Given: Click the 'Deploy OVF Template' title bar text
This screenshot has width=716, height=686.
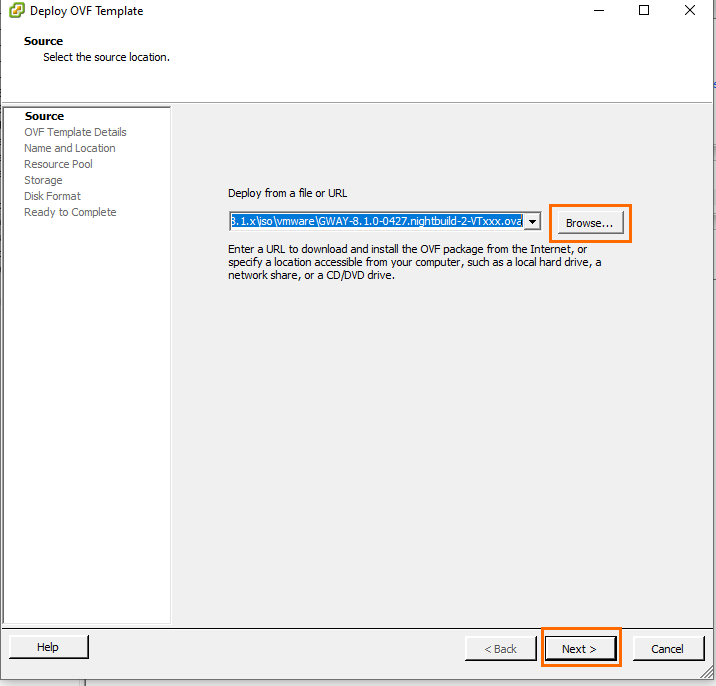Looking at the screenshot, I should pos(86,11).
